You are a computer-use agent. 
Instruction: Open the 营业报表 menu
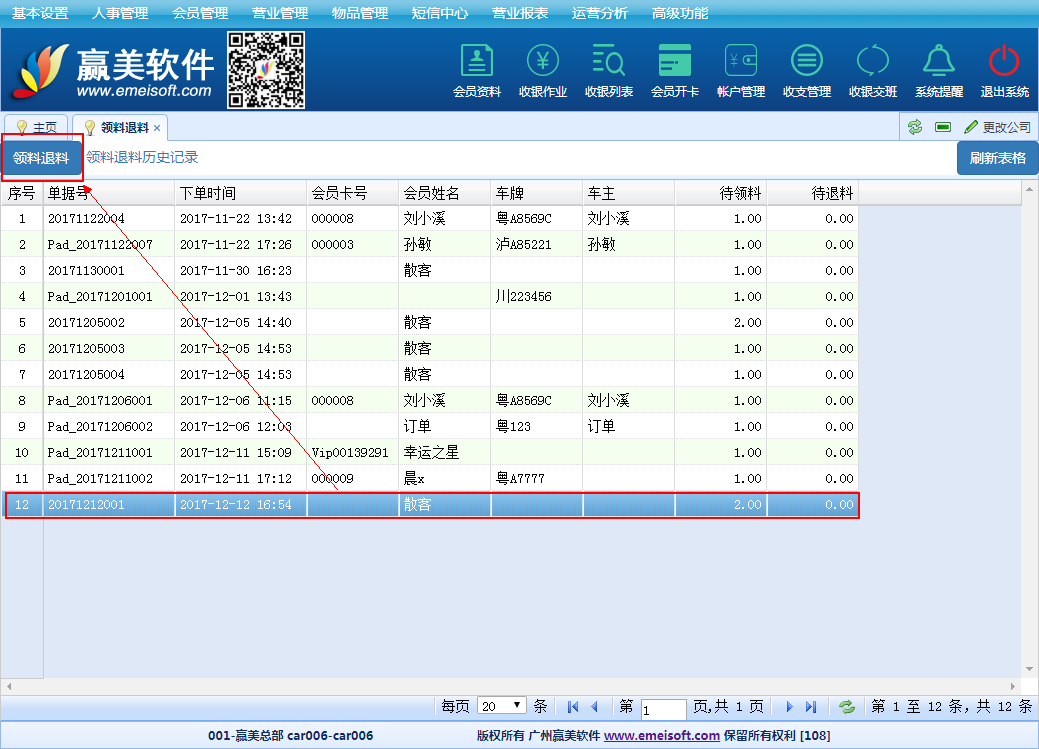[520, 13]
